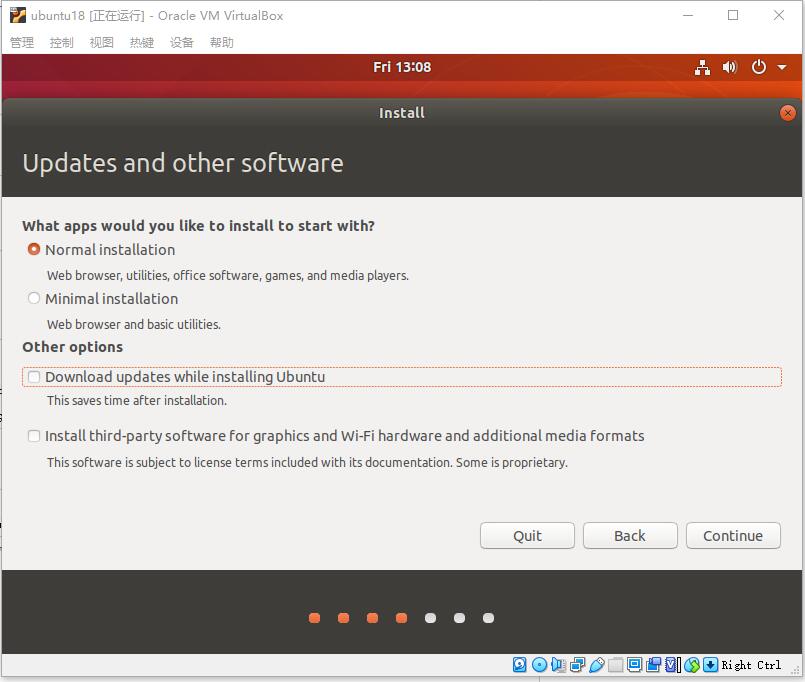This screenshot has height=682, width=805.
Task: Click the 'Other options' heading
Action: coord(72,347)
